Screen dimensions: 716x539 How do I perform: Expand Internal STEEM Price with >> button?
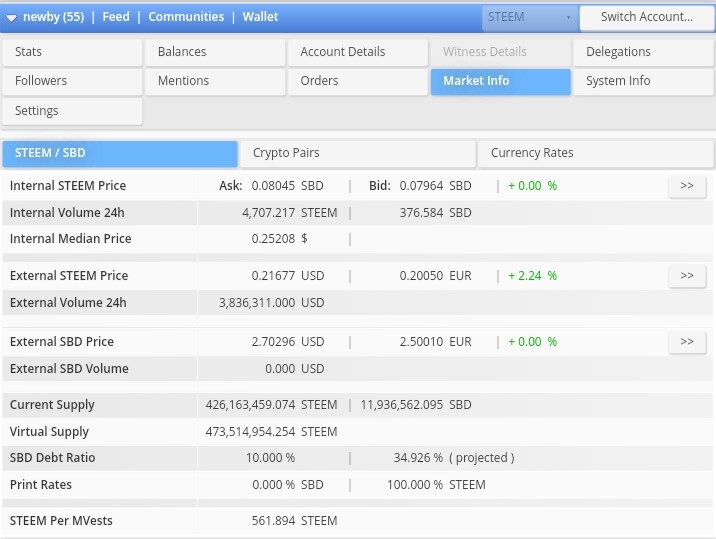pyautogui.click(x=687, y=186)
